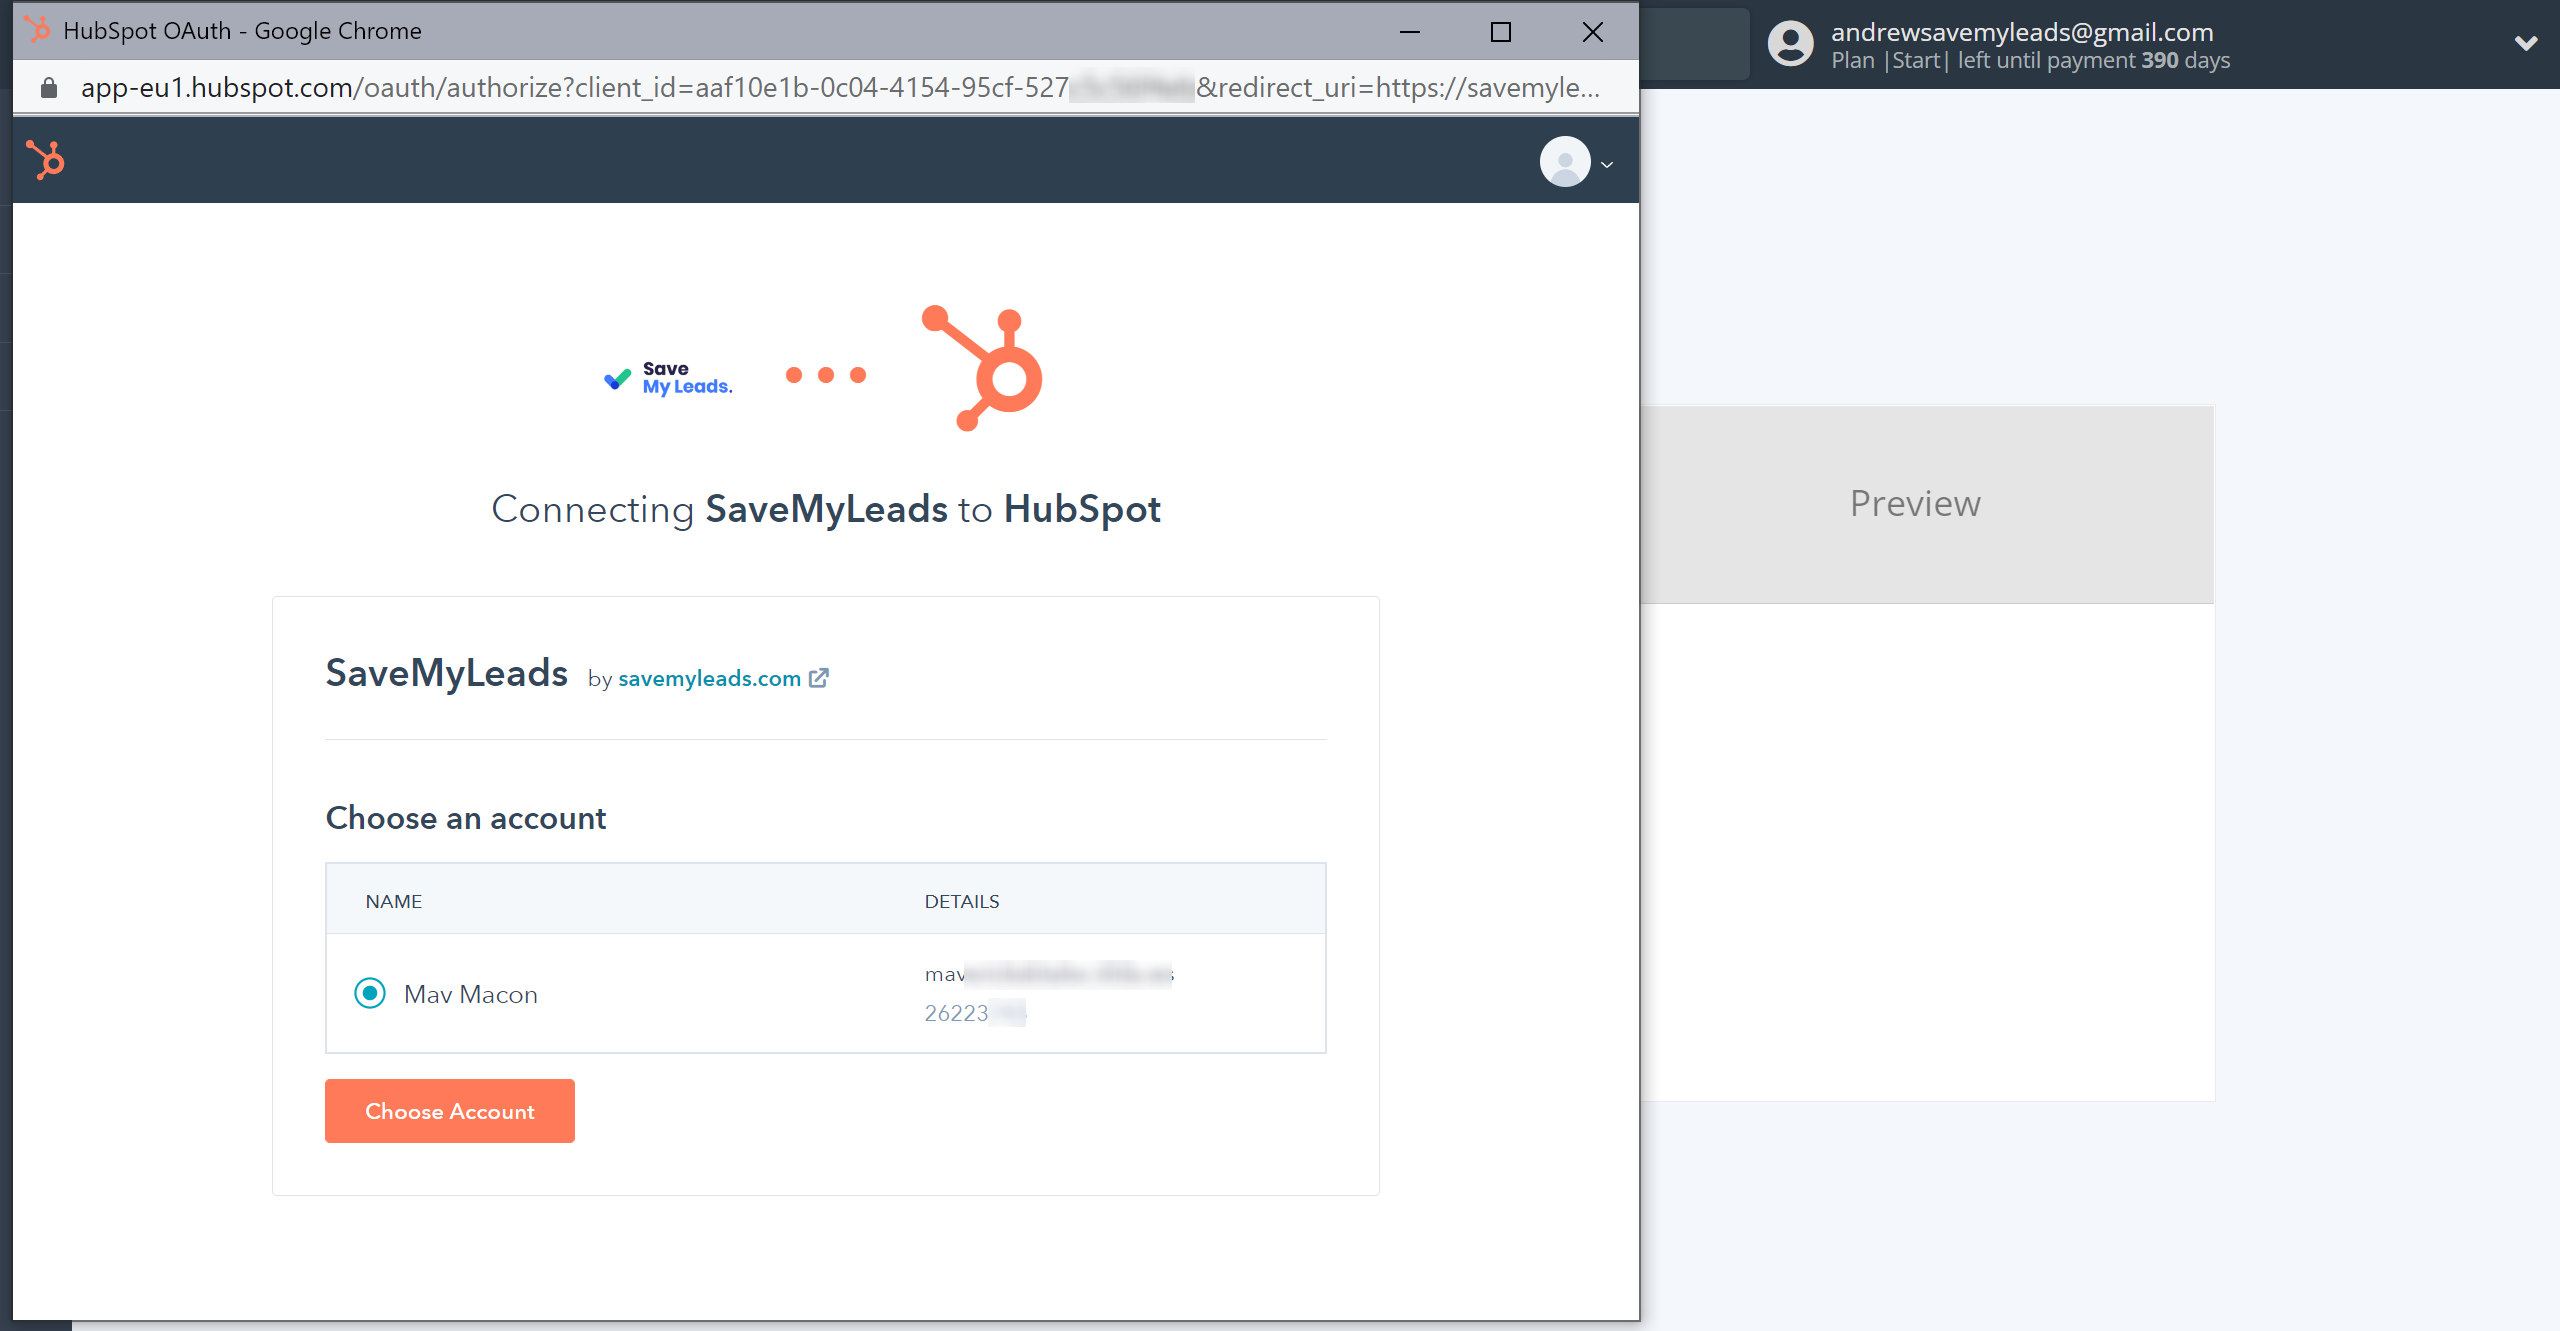Click the Plan Start payment info text
This screenshot has width=2560, height=1331.
(2030, 61)
